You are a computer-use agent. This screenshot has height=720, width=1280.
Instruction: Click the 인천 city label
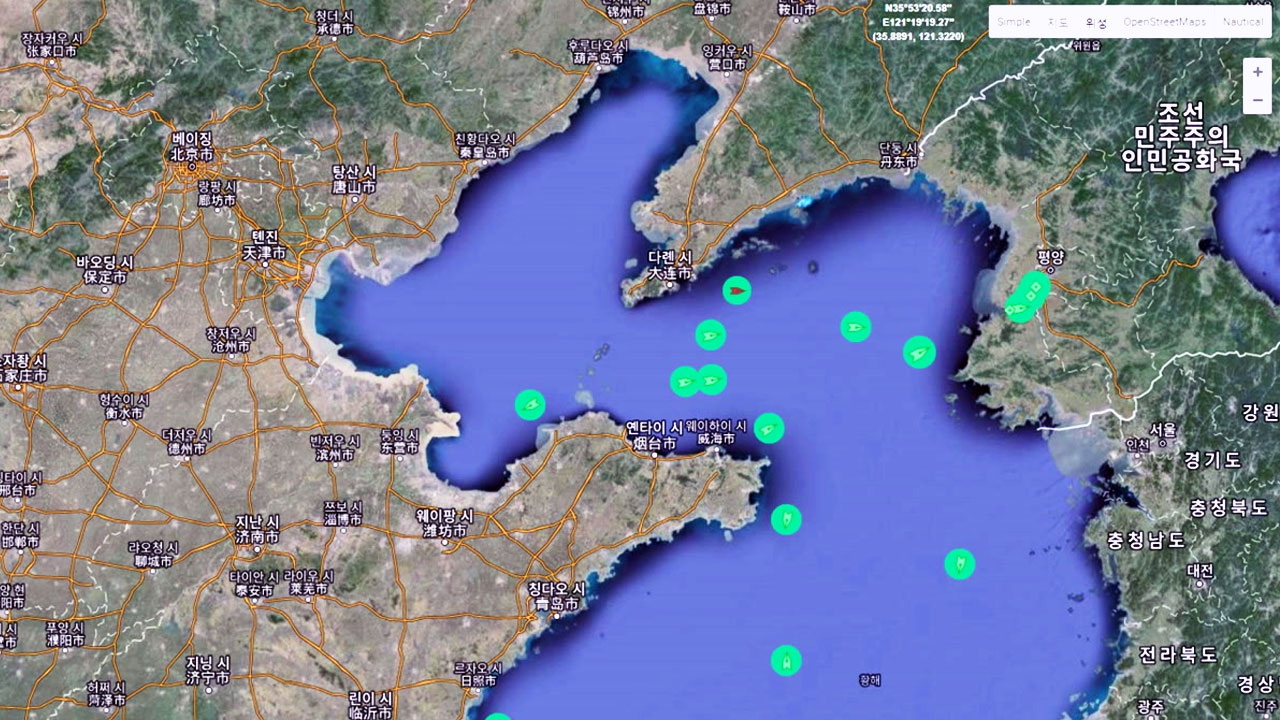point(1137,444)
